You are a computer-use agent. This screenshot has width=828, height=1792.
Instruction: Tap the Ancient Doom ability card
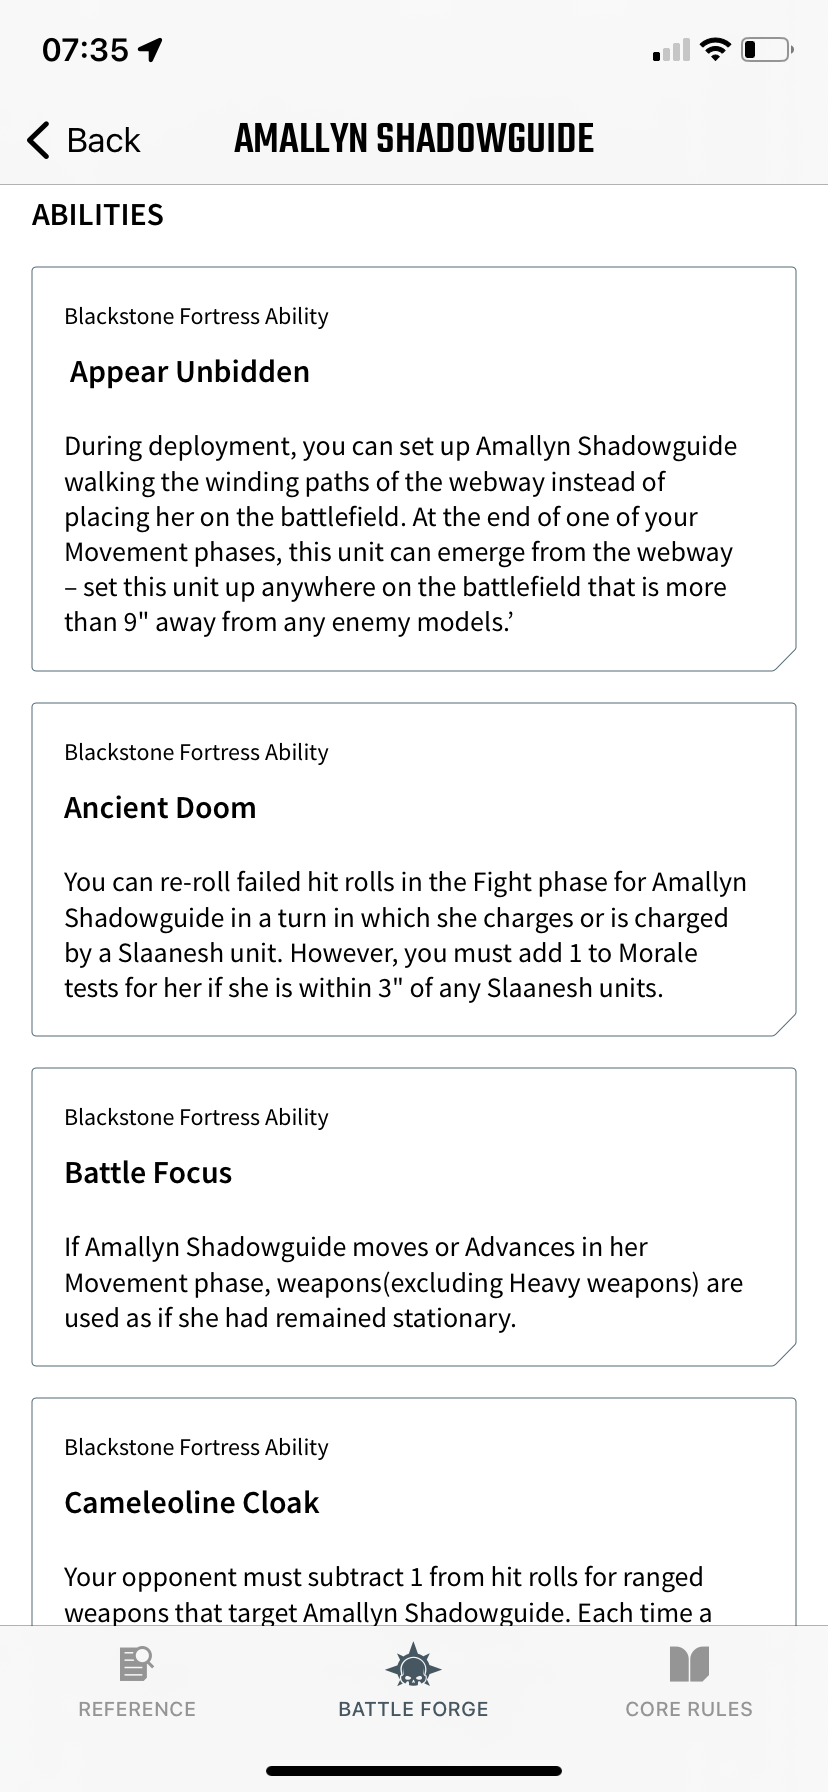414,870
